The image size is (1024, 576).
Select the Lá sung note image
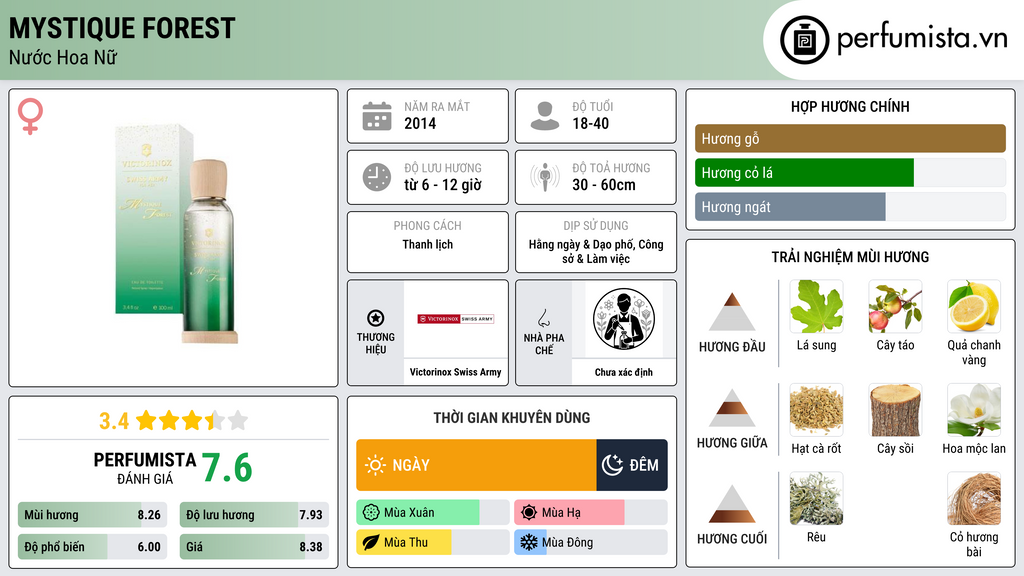pos(816,307)
